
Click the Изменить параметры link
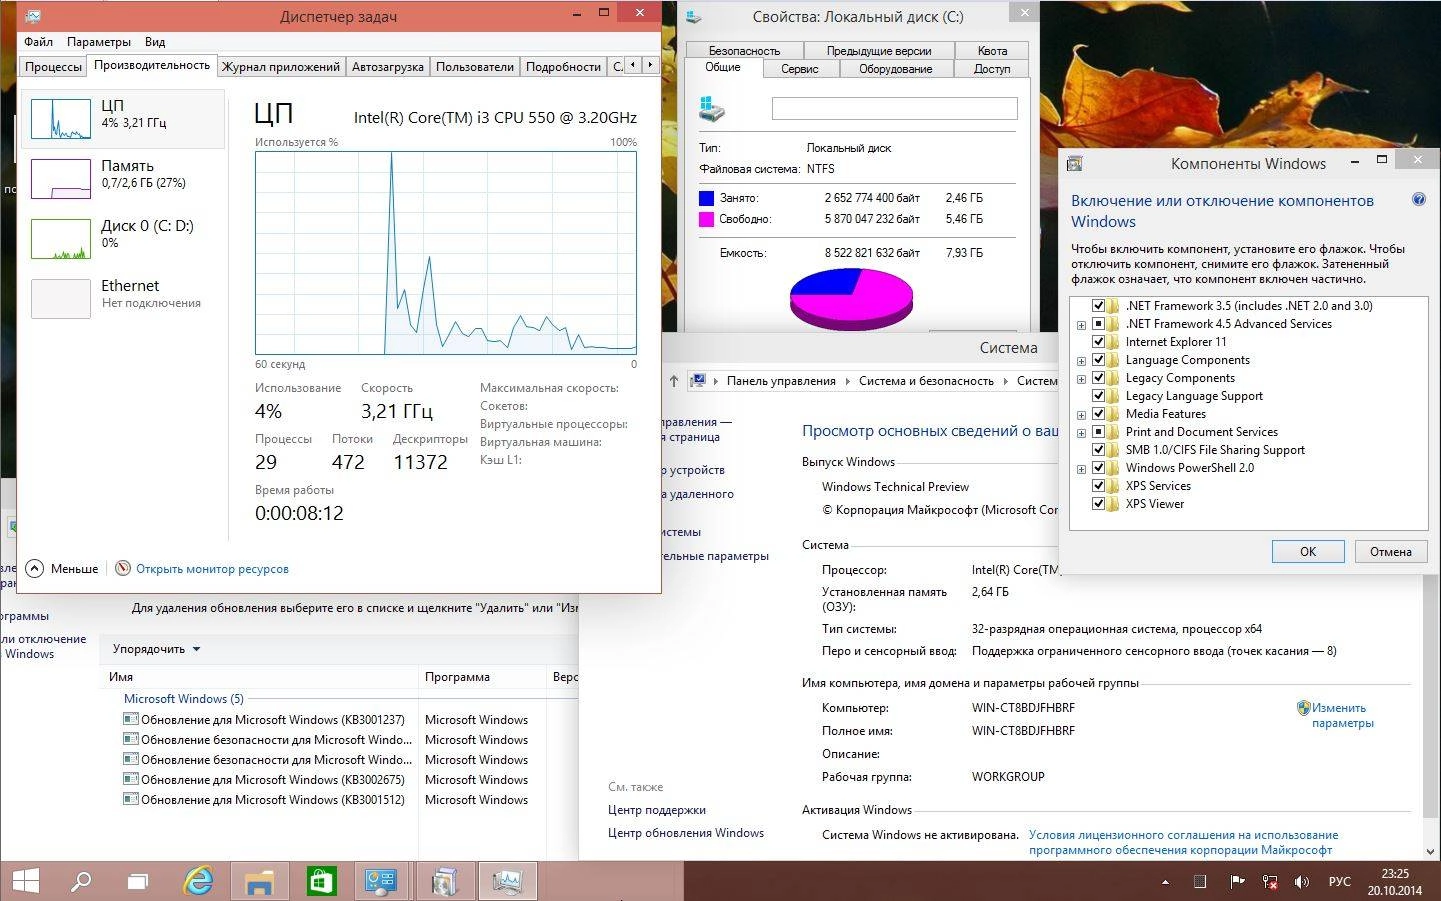(1343, 715)
